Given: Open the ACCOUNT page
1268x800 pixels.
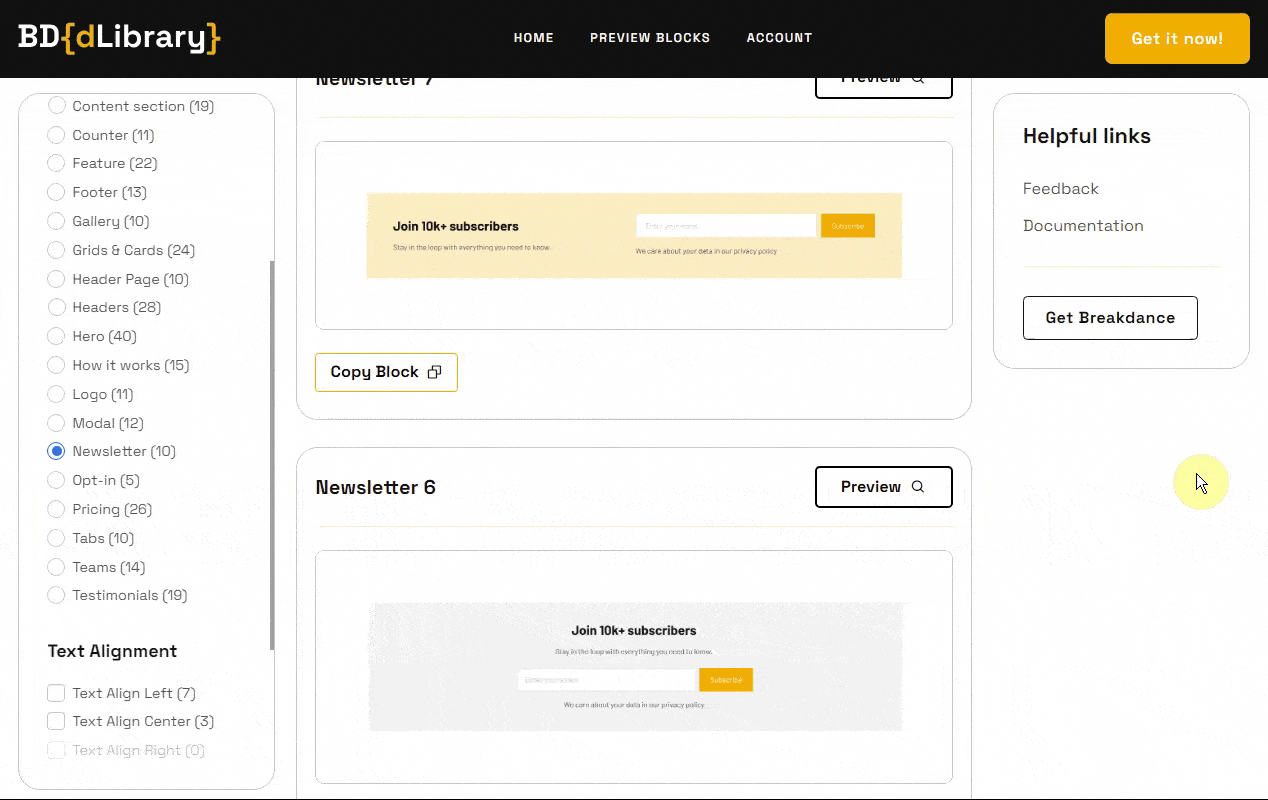Looking at the screenshot, I should pyautogui.click(x=779, y=38).
